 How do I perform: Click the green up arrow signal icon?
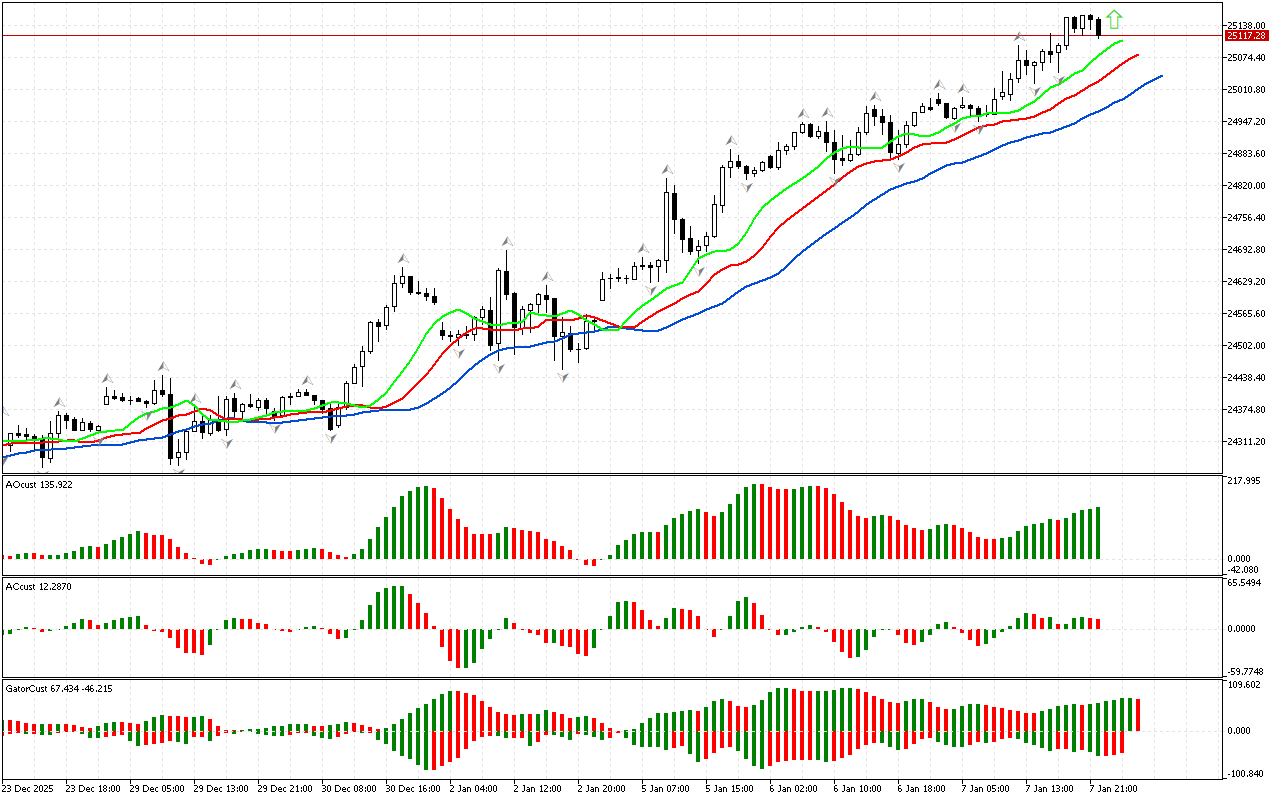pos(1114,19)
